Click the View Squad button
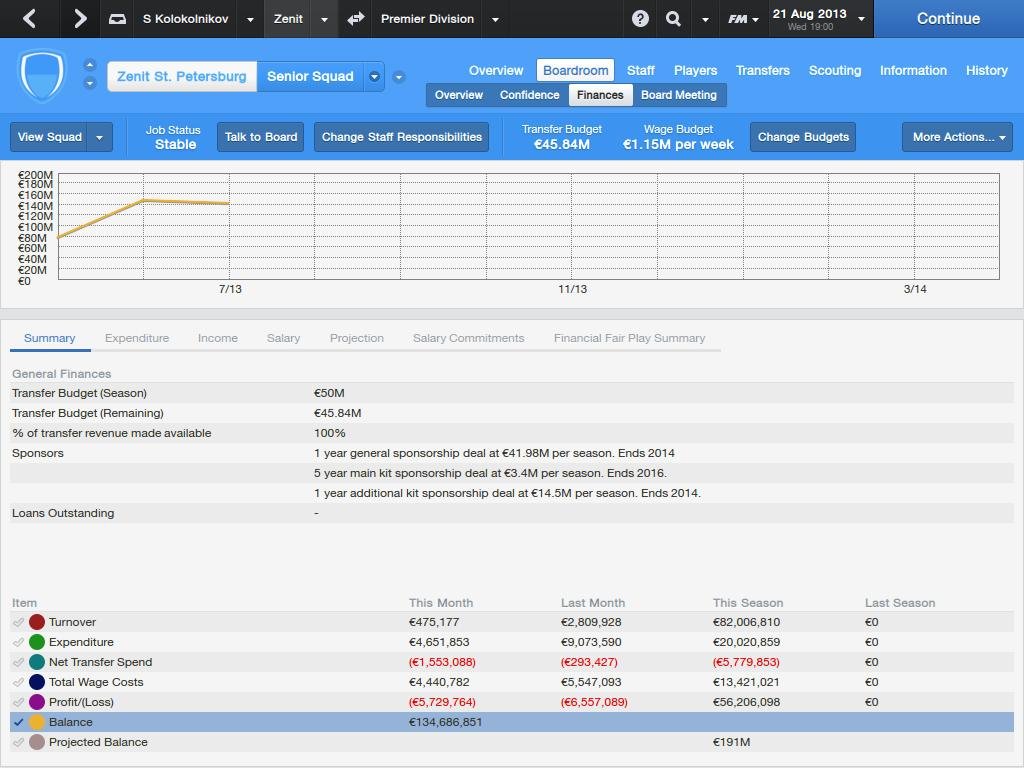 pos(50,137)
